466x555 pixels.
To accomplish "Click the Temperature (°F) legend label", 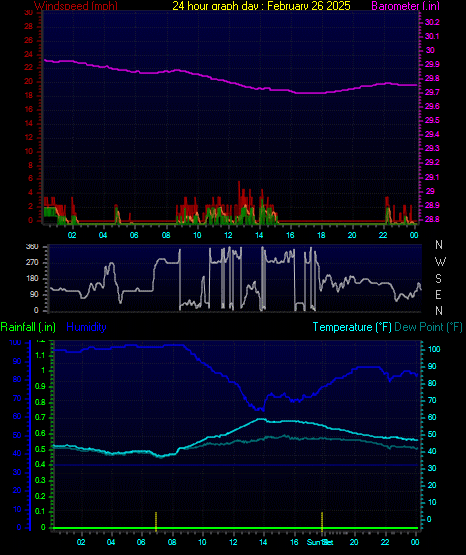I will click(352, 327).
